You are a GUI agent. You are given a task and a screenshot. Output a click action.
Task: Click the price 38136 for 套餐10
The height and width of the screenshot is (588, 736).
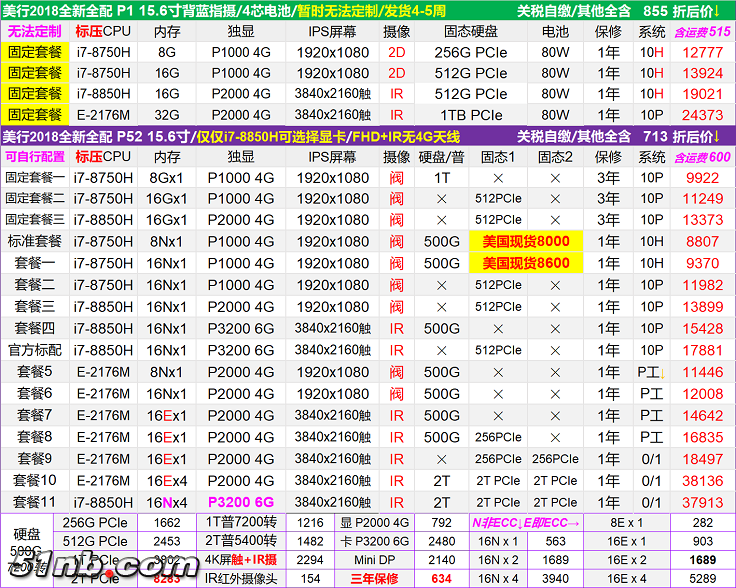point(702,480)
